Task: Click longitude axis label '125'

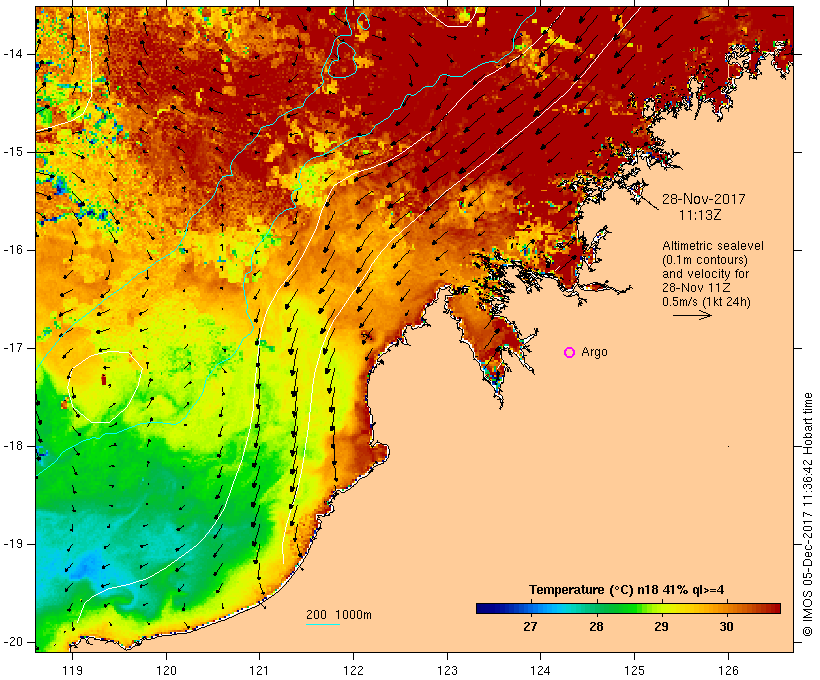Action: click(634, 670)
